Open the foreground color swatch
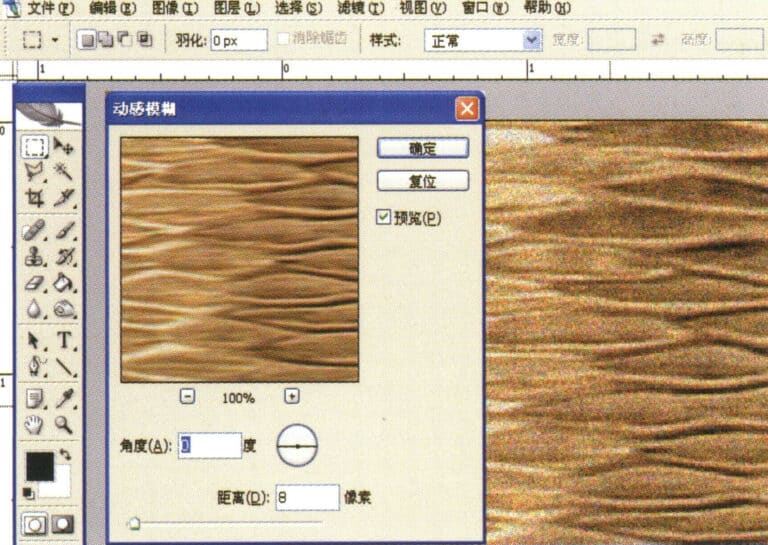The height and width of the screenshot is (545, 768). [x=40, y=466]
